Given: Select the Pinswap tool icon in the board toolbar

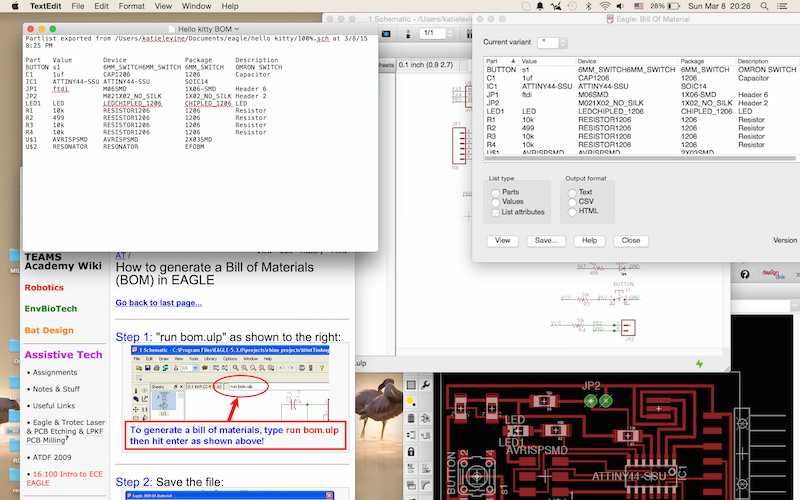Looking at the screenshot, I should (x=411, y=435).
